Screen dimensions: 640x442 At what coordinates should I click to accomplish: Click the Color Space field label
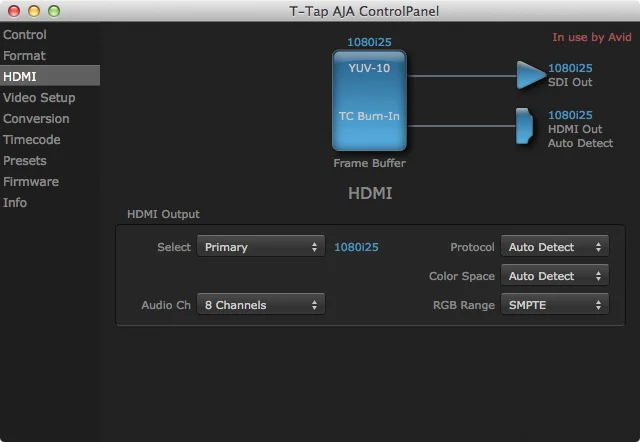pos(462,276)
